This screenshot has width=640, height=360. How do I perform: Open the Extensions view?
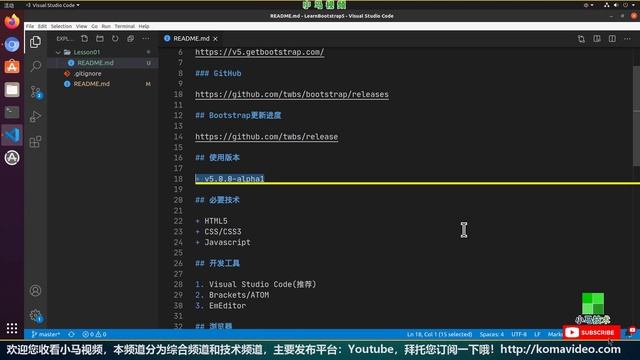(x=36, y=142)
